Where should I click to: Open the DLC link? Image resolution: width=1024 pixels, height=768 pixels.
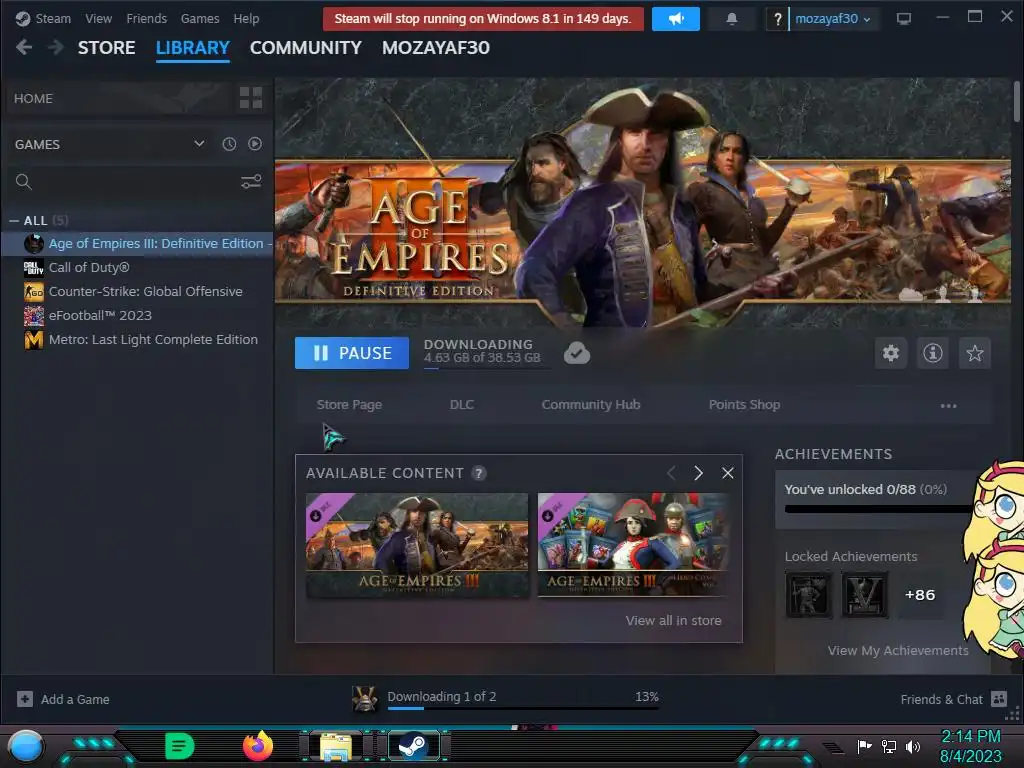[462, 405]
